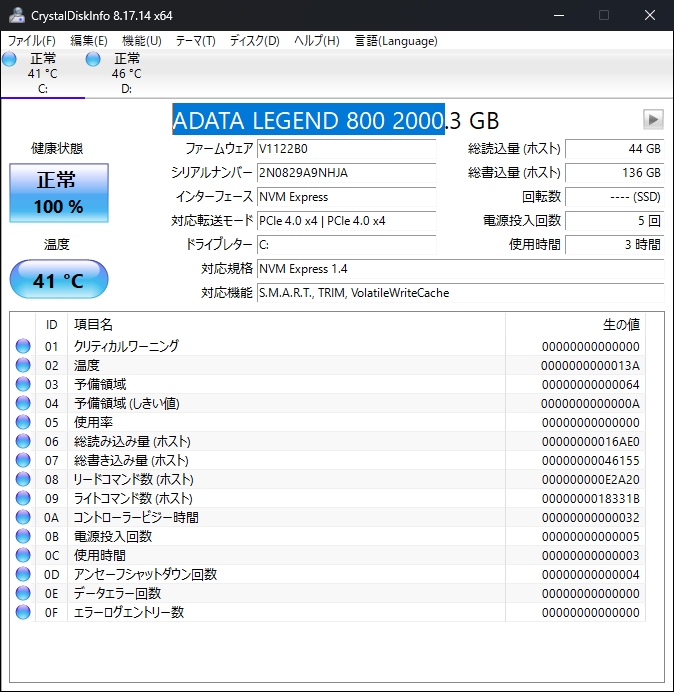
Task: Click the 生の値 column header
Action: (x=576, y=325)
